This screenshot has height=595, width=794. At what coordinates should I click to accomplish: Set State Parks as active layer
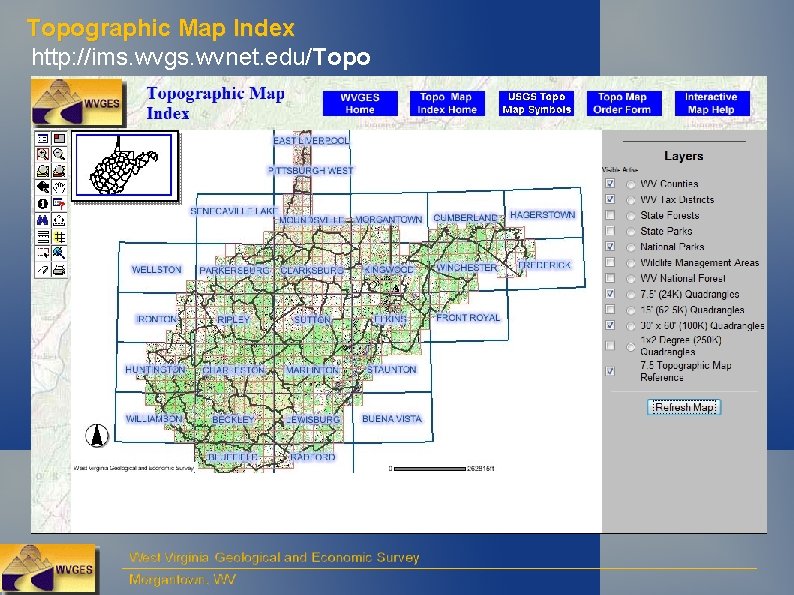(630, 231)
